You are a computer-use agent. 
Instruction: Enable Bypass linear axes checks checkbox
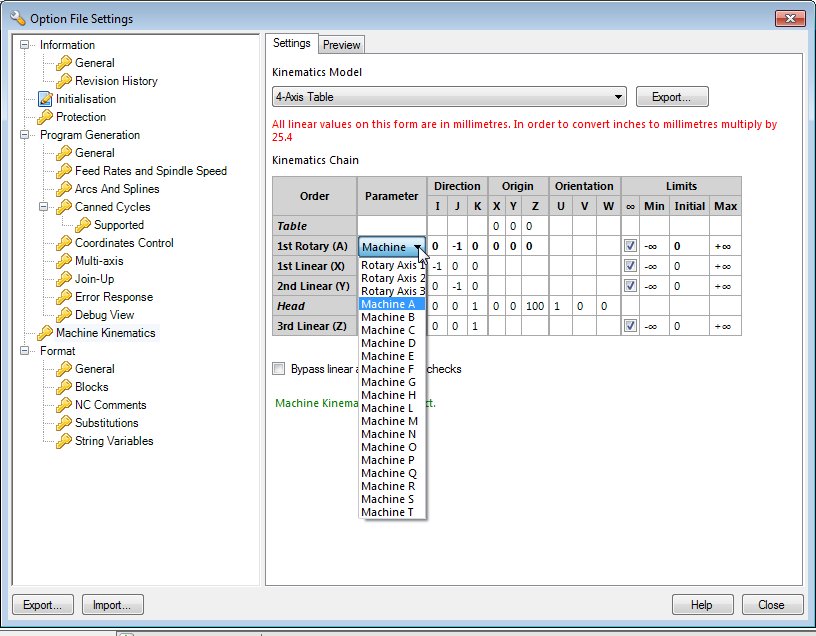[x=279, y=369]
